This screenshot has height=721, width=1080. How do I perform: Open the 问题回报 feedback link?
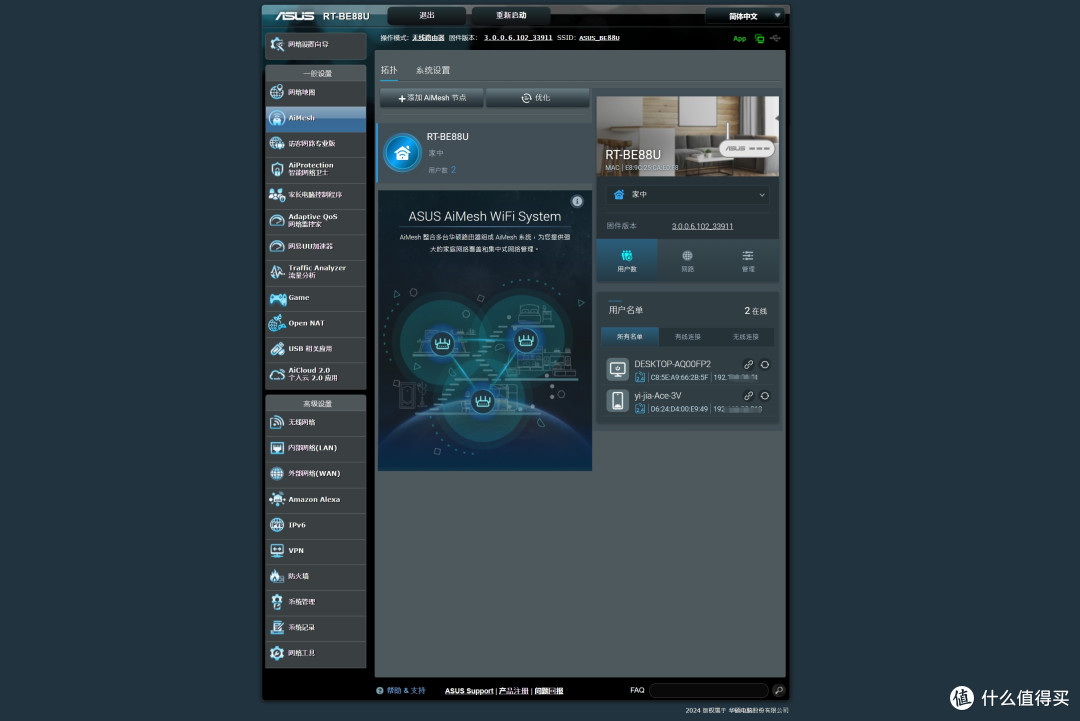pyautogui.click(x=549, y=691)
